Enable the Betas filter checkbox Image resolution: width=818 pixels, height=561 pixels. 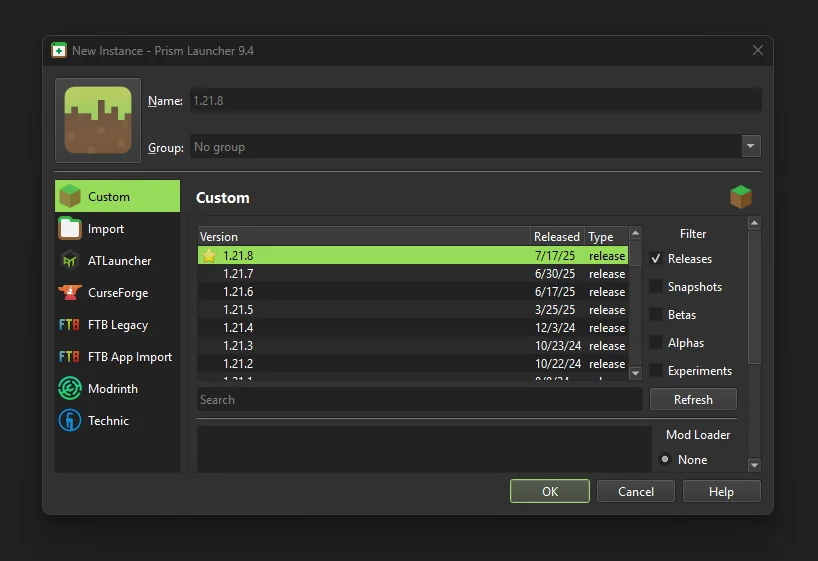(656, 315)
